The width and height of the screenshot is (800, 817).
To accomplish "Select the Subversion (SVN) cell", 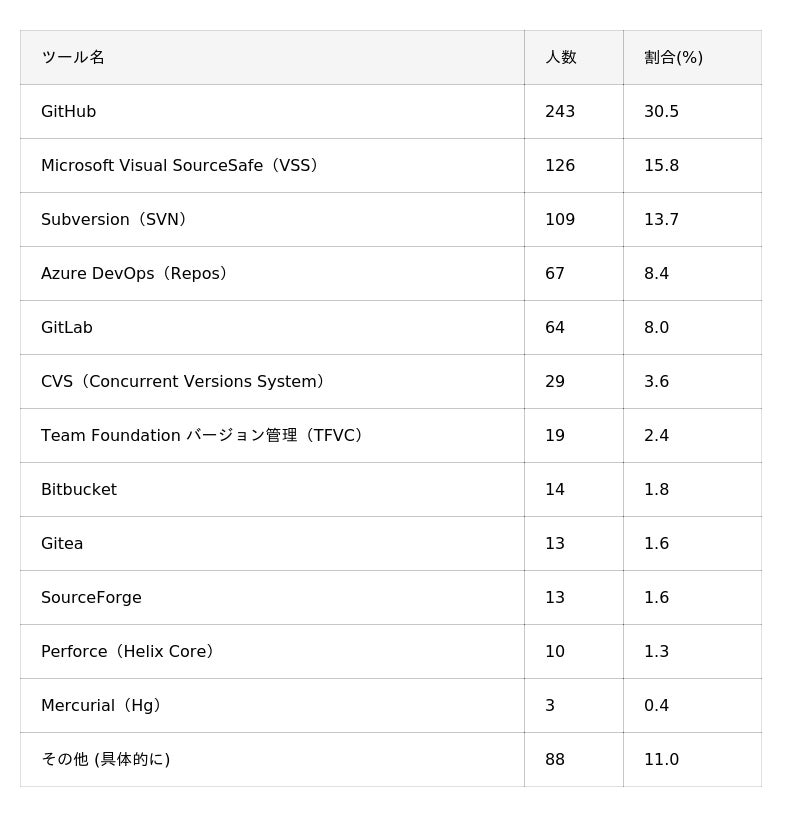I will click(272, 219).
